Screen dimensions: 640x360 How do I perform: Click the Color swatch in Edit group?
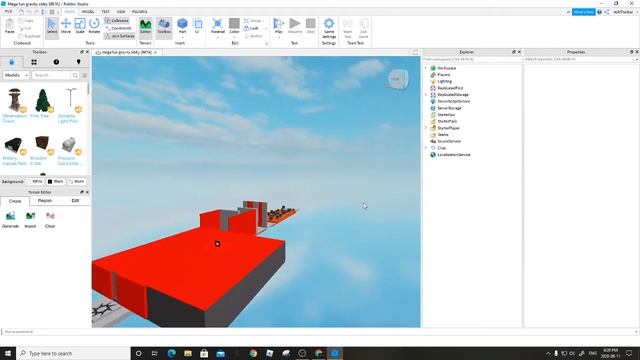(234, 23)
